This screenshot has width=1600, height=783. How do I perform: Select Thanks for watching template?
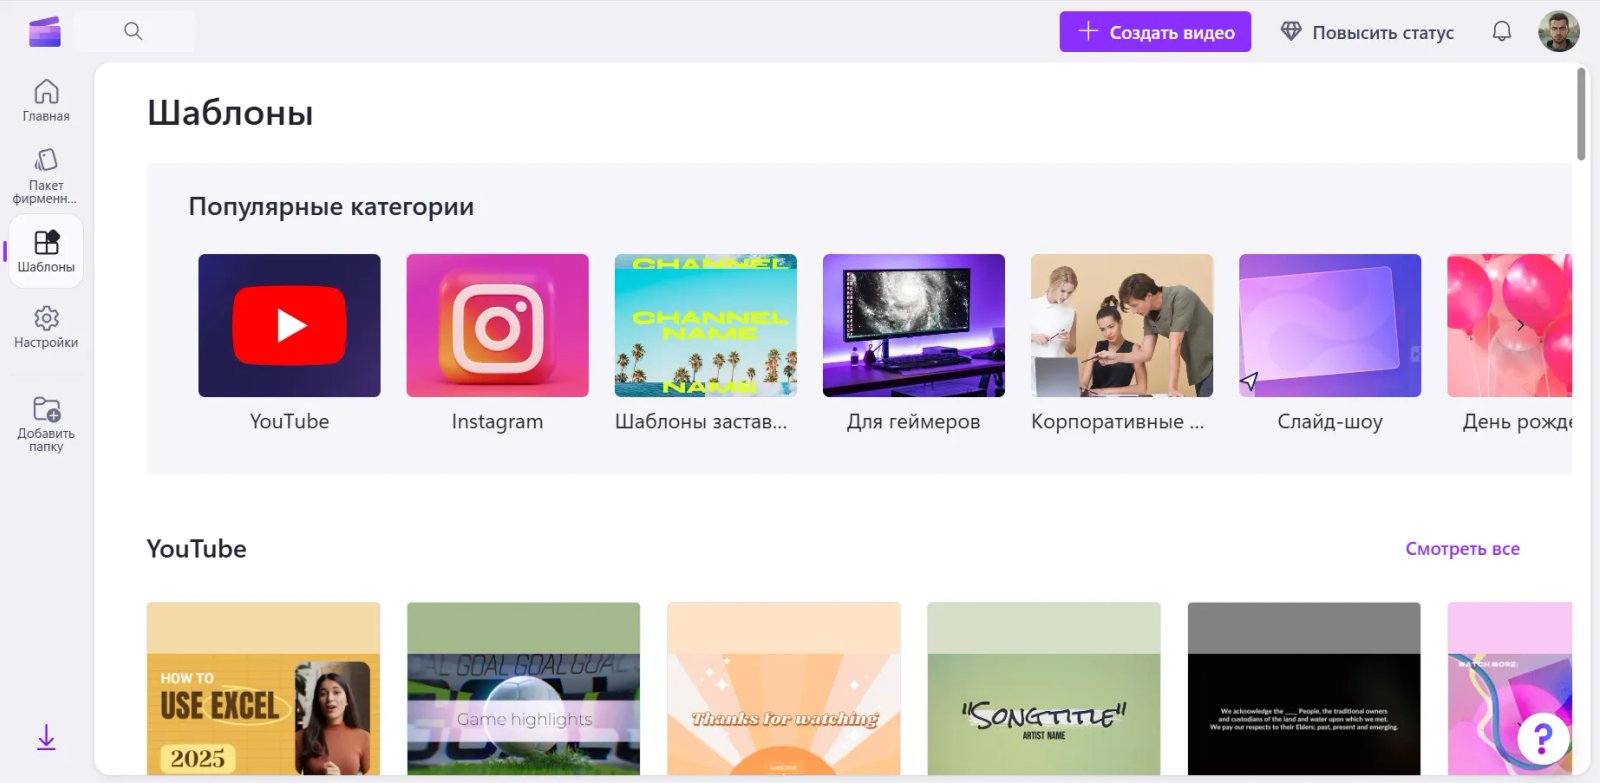point(783,689)
